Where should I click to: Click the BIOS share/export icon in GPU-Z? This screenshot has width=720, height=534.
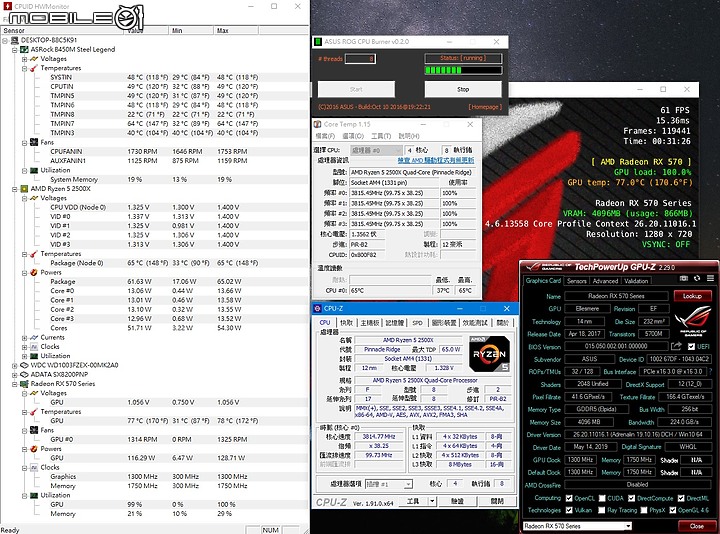coord(676,346)
